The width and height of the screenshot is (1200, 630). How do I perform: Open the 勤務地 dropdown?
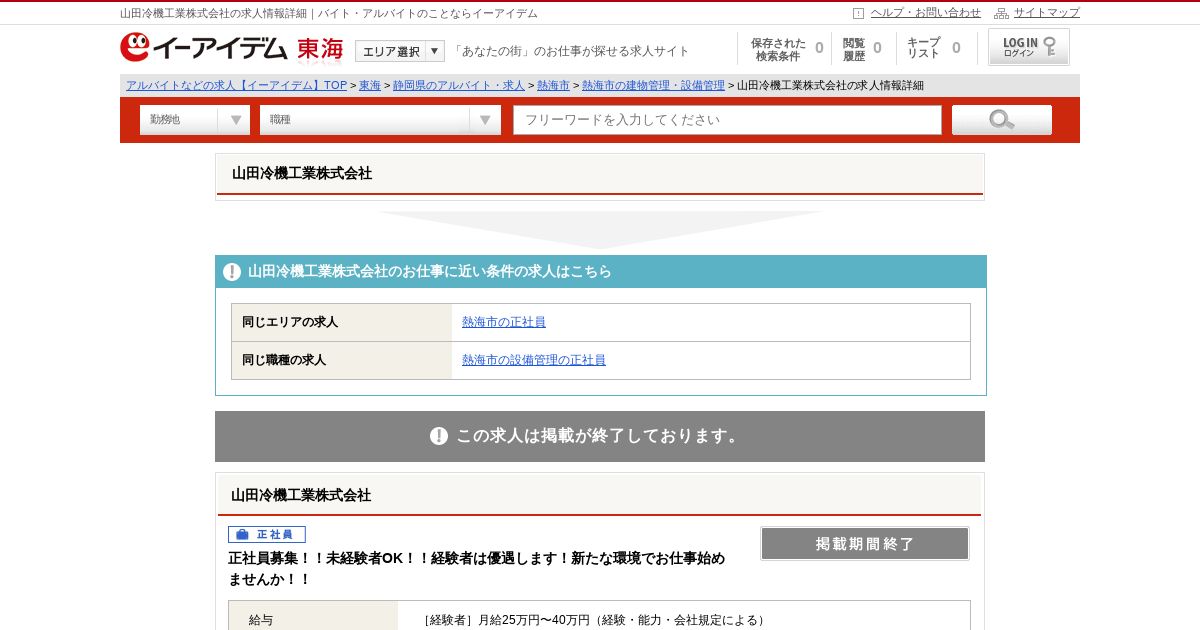[x=195, y=120]
